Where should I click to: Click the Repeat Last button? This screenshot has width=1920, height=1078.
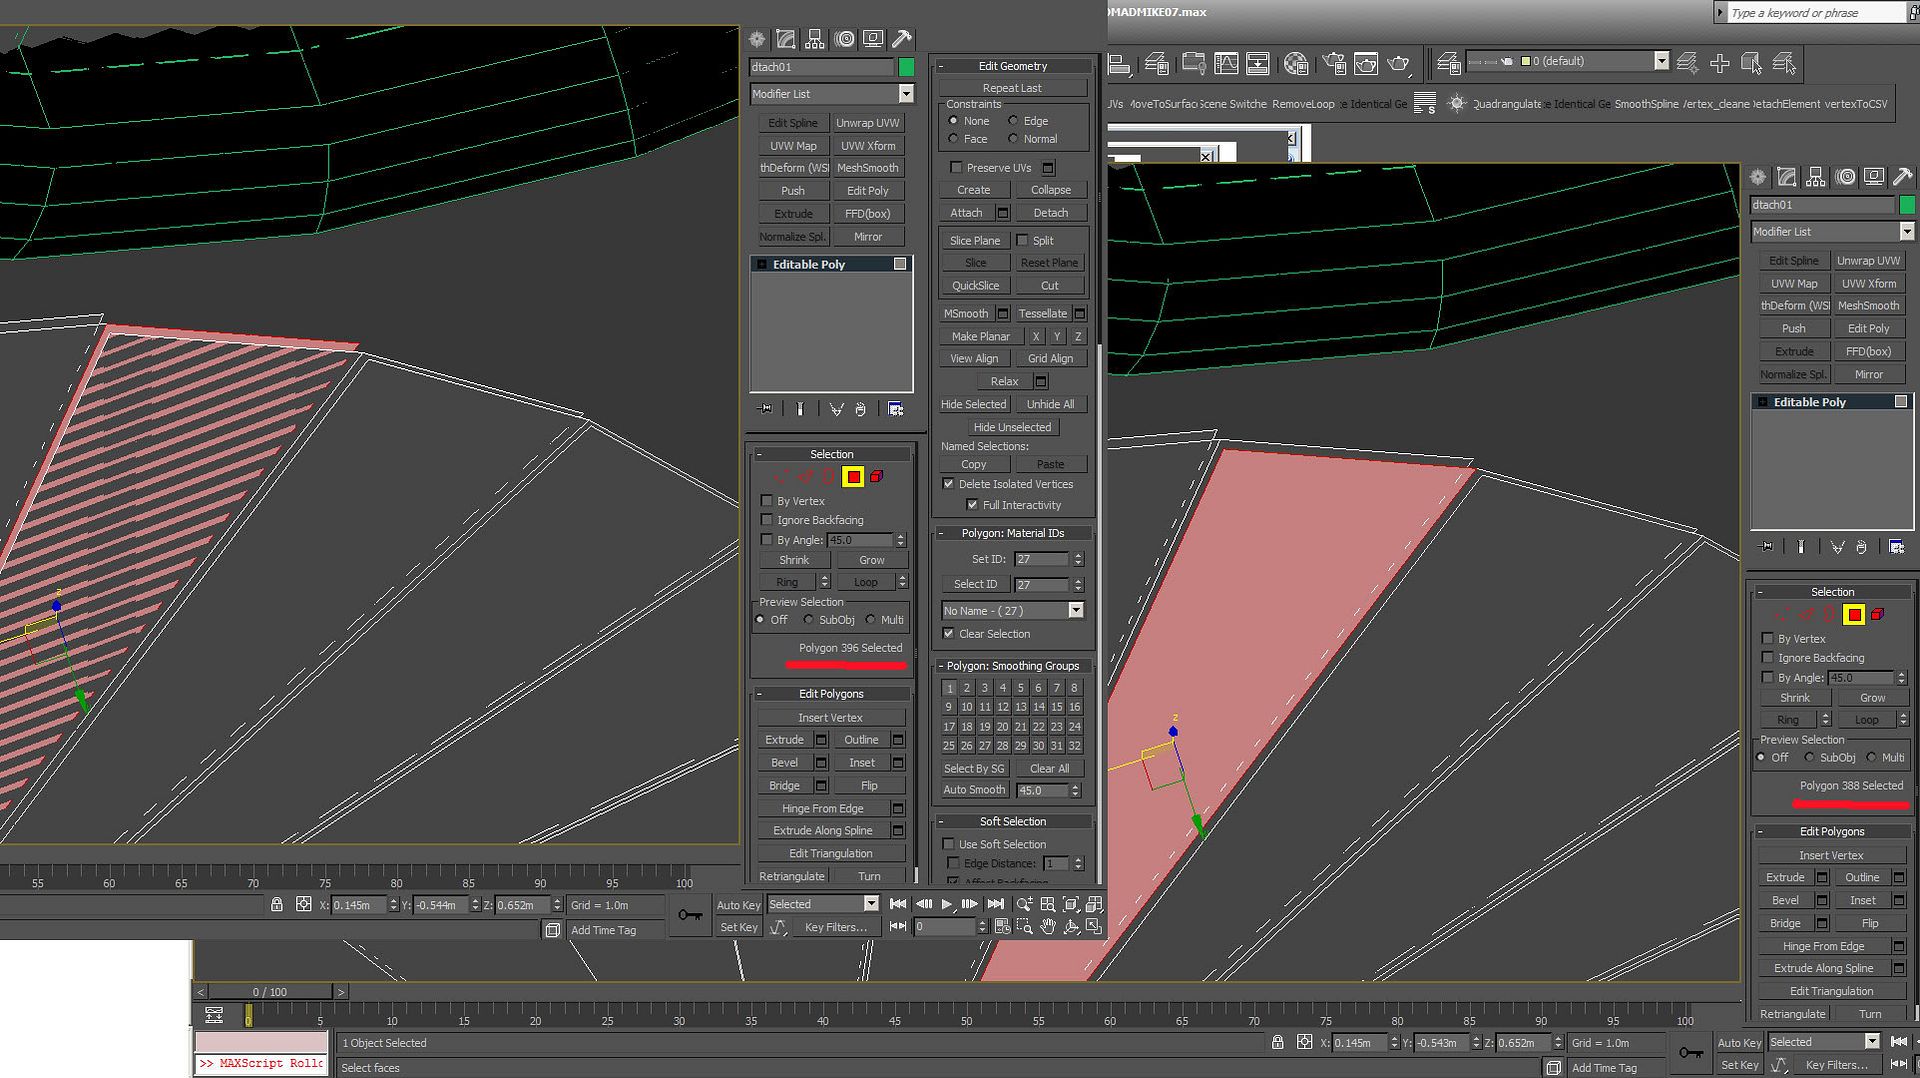coord(1012,88)
